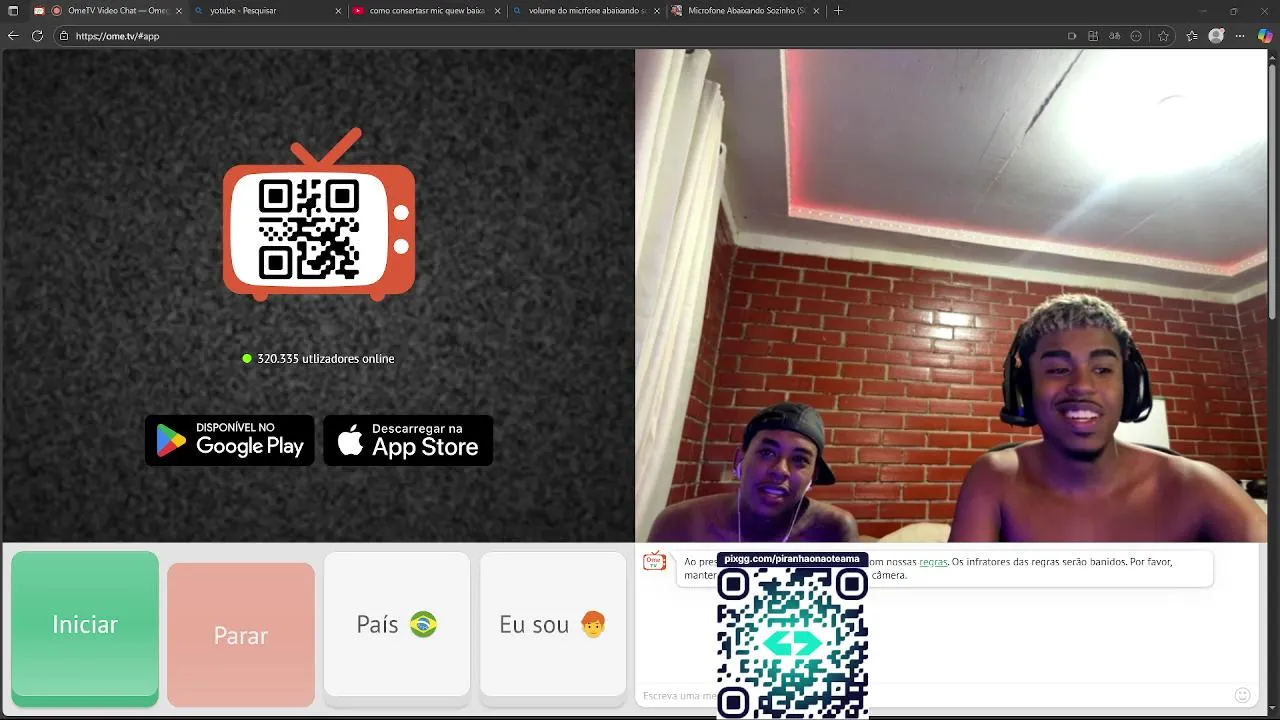
Task: Click the circled ellipsis icon in address bar
Action: [1136, 36]
